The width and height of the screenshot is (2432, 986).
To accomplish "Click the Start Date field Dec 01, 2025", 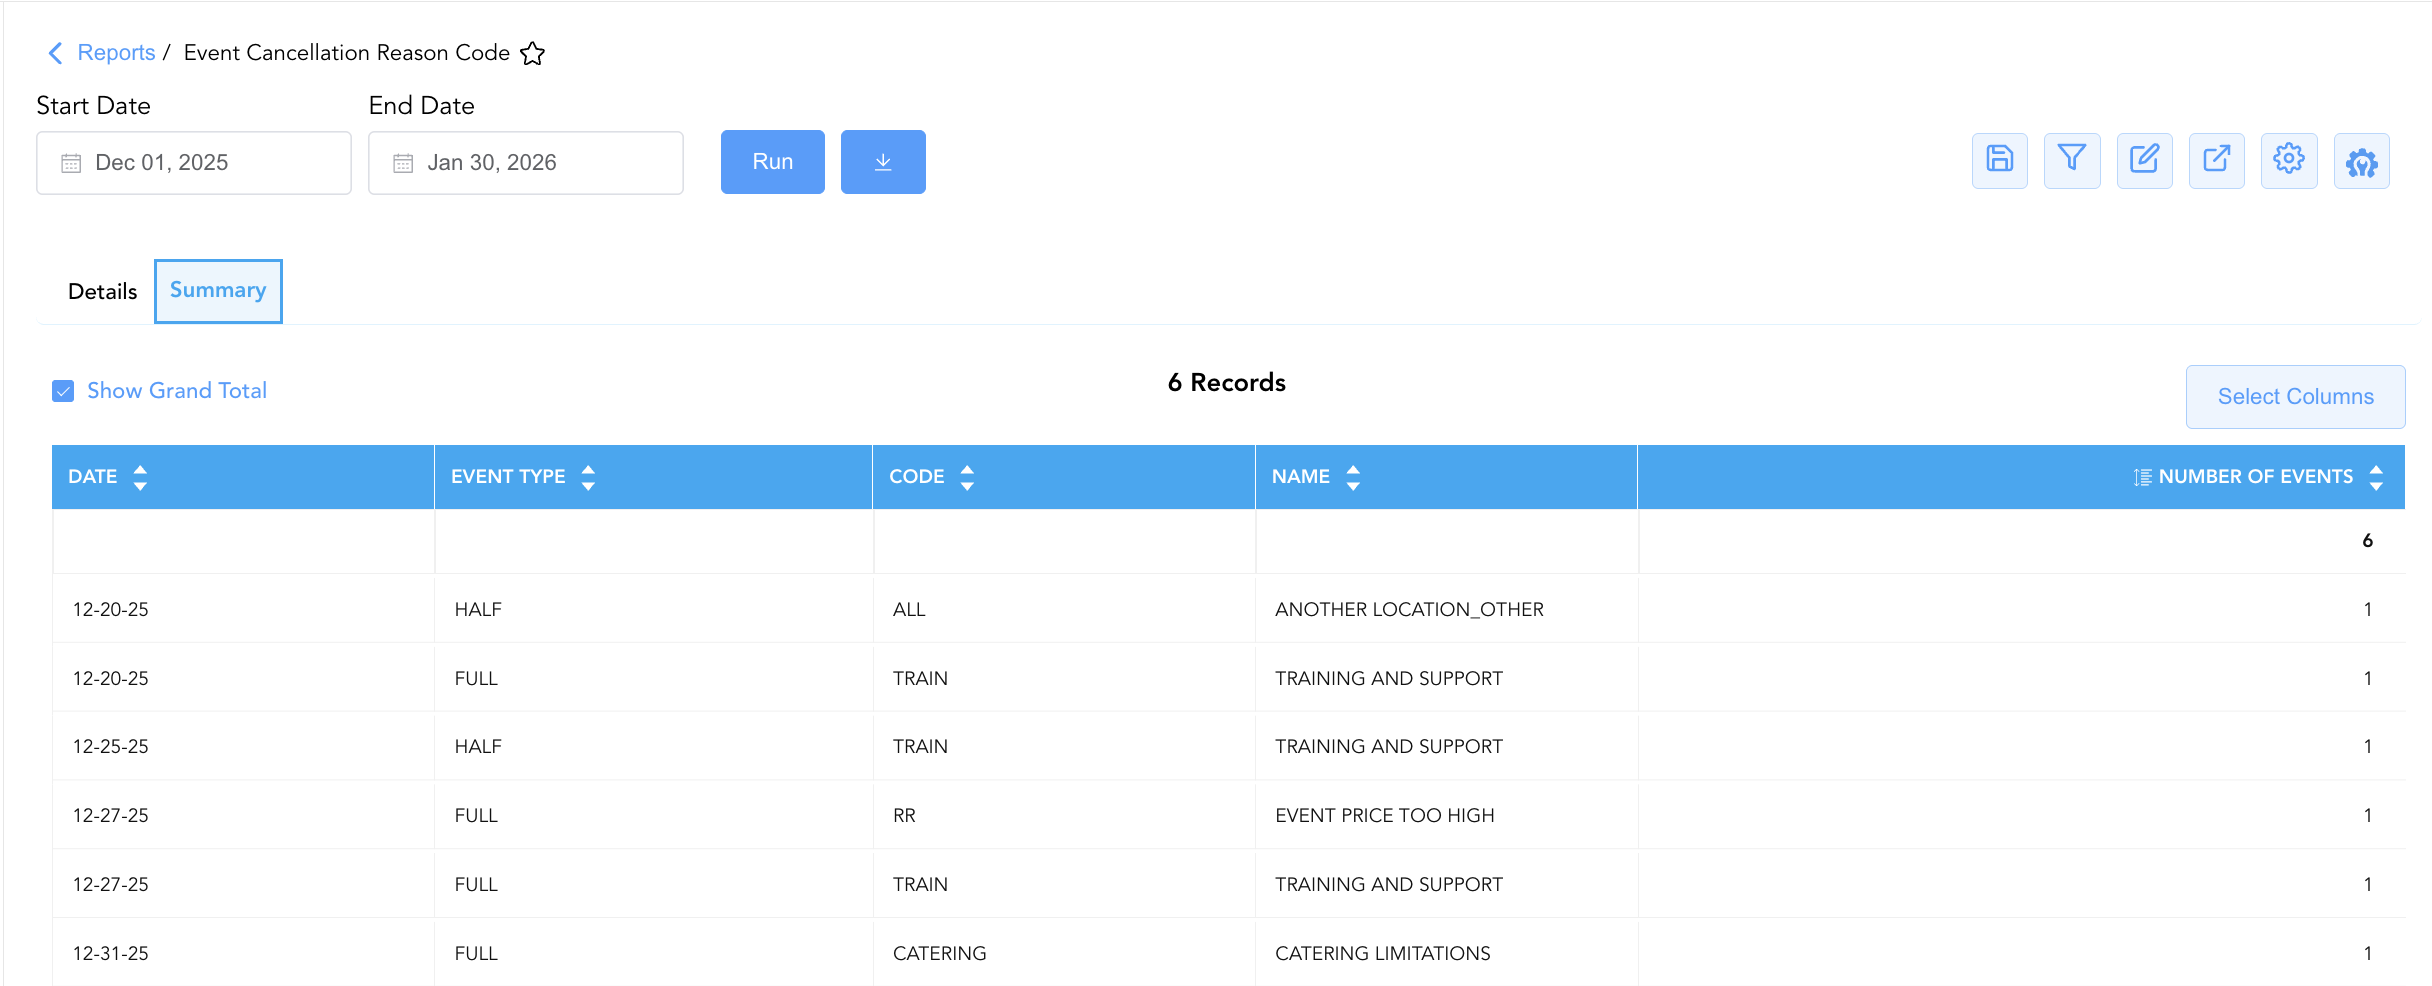I will pos(194,163).
